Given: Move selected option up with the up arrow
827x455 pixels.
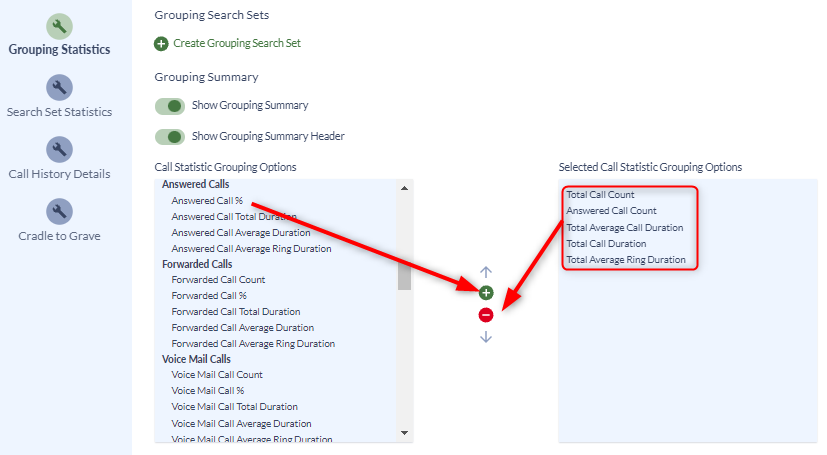Looking at the screenshot, I should [x=486, y=272].
